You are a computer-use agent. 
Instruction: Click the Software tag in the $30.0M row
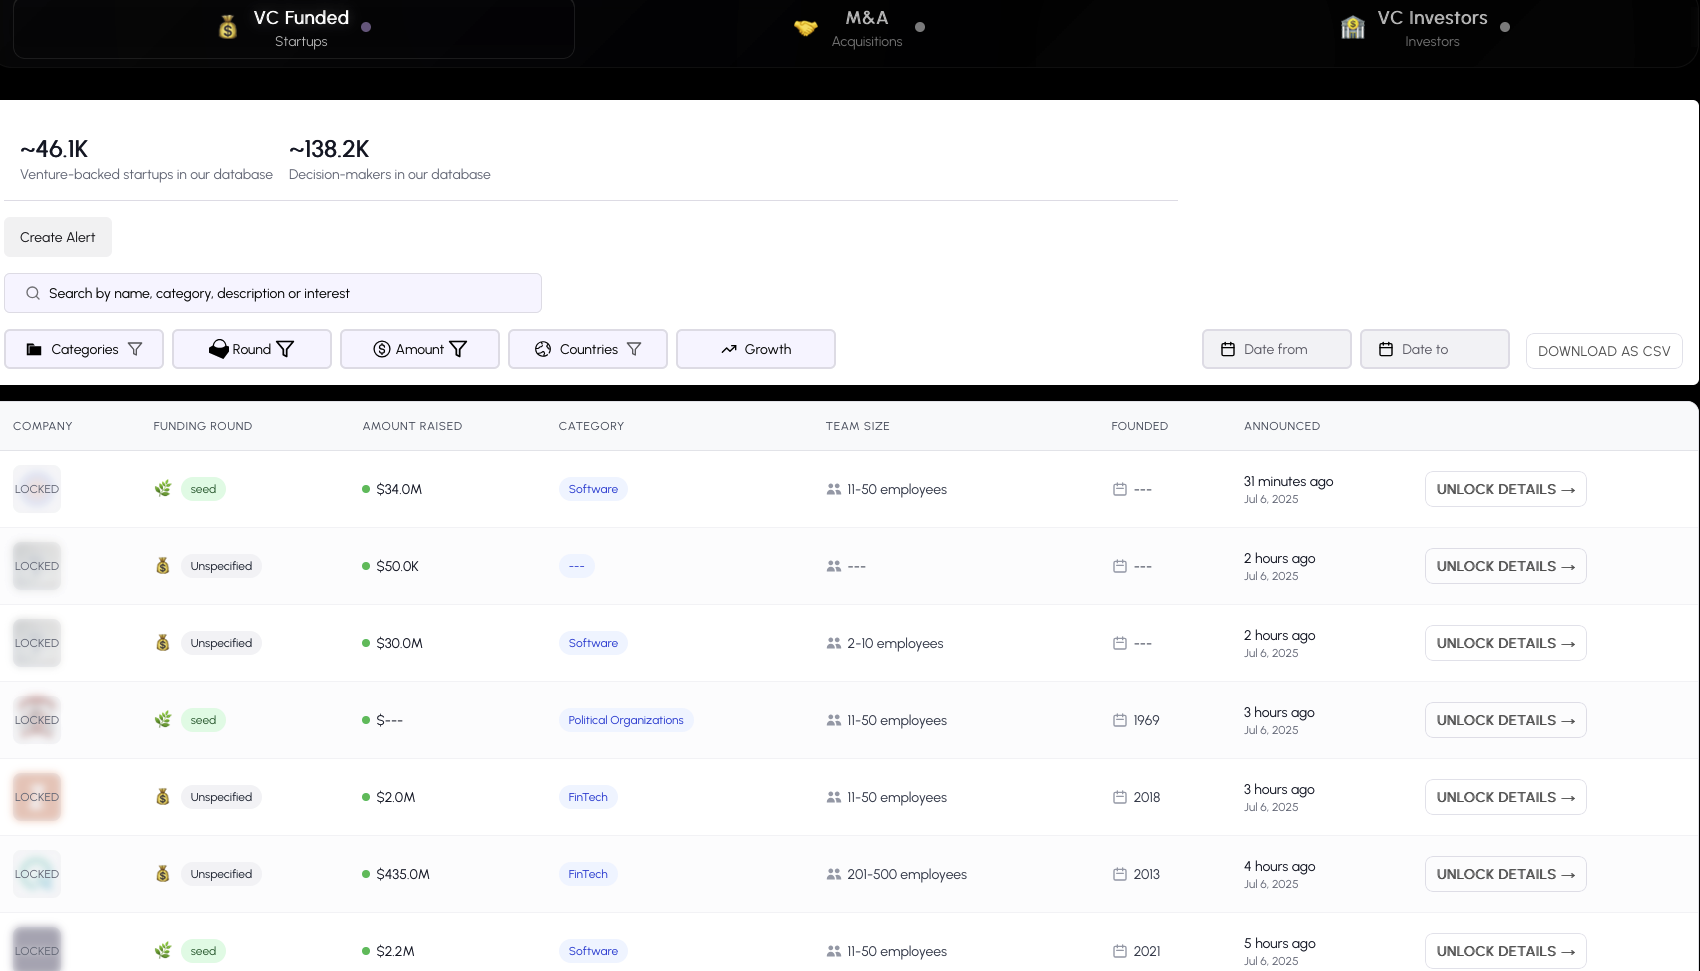tap(593, 643)
